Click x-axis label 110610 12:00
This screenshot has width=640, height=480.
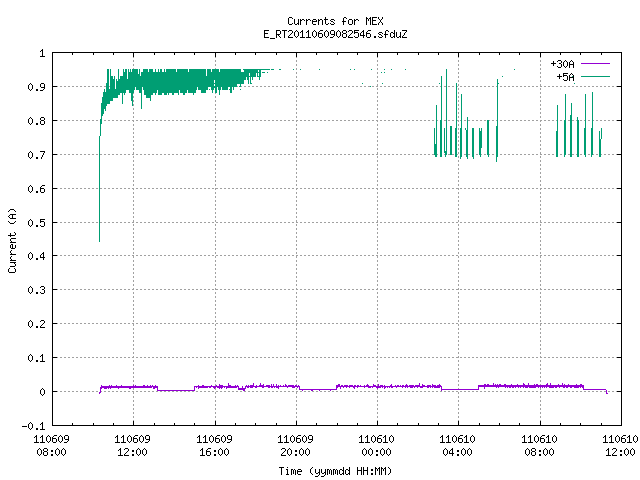coord(620,446)
